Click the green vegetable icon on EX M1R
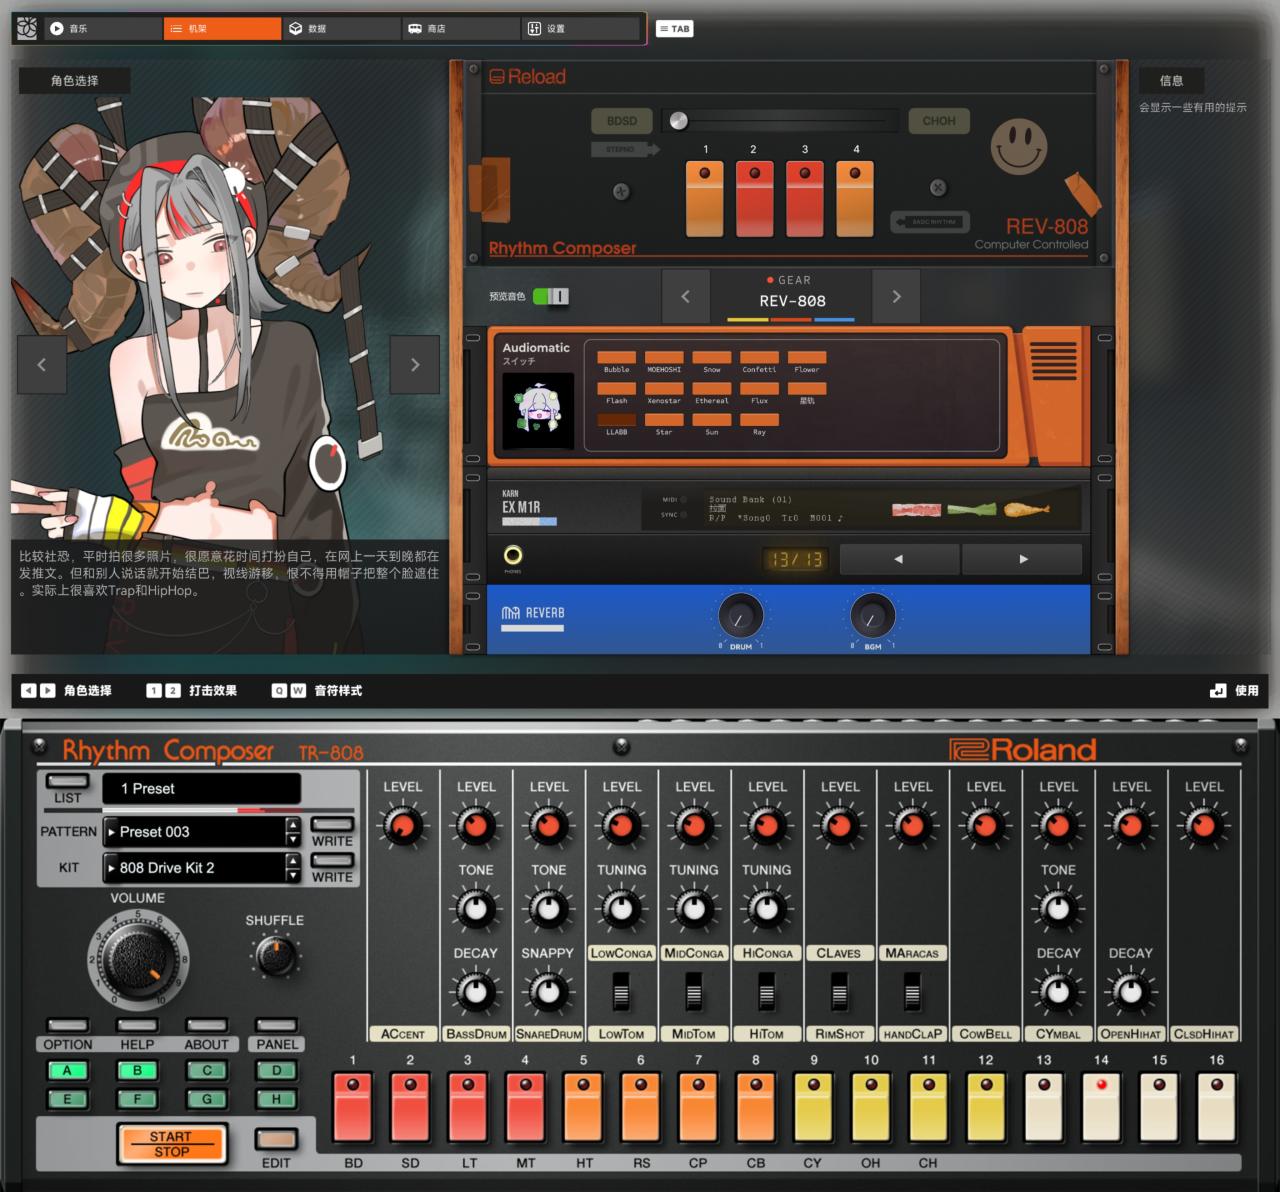This screenshot has width=1280, height=1192. (x=972, y=510)
